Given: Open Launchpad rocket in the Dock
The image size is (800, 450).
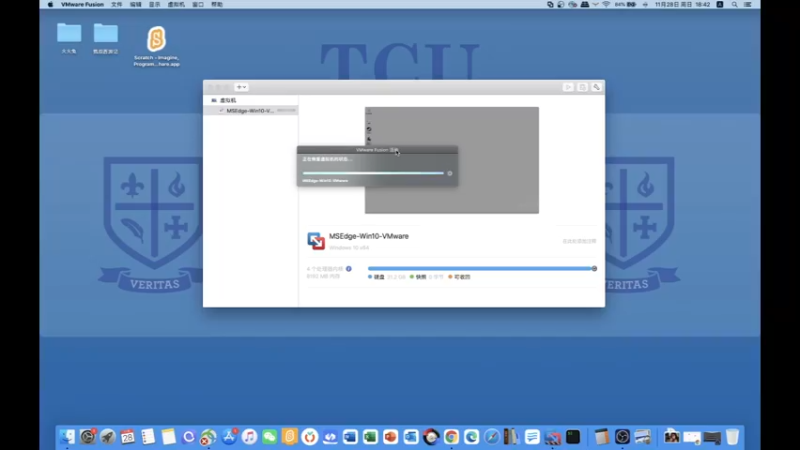Looking at the screenshot, I should 107,437.
